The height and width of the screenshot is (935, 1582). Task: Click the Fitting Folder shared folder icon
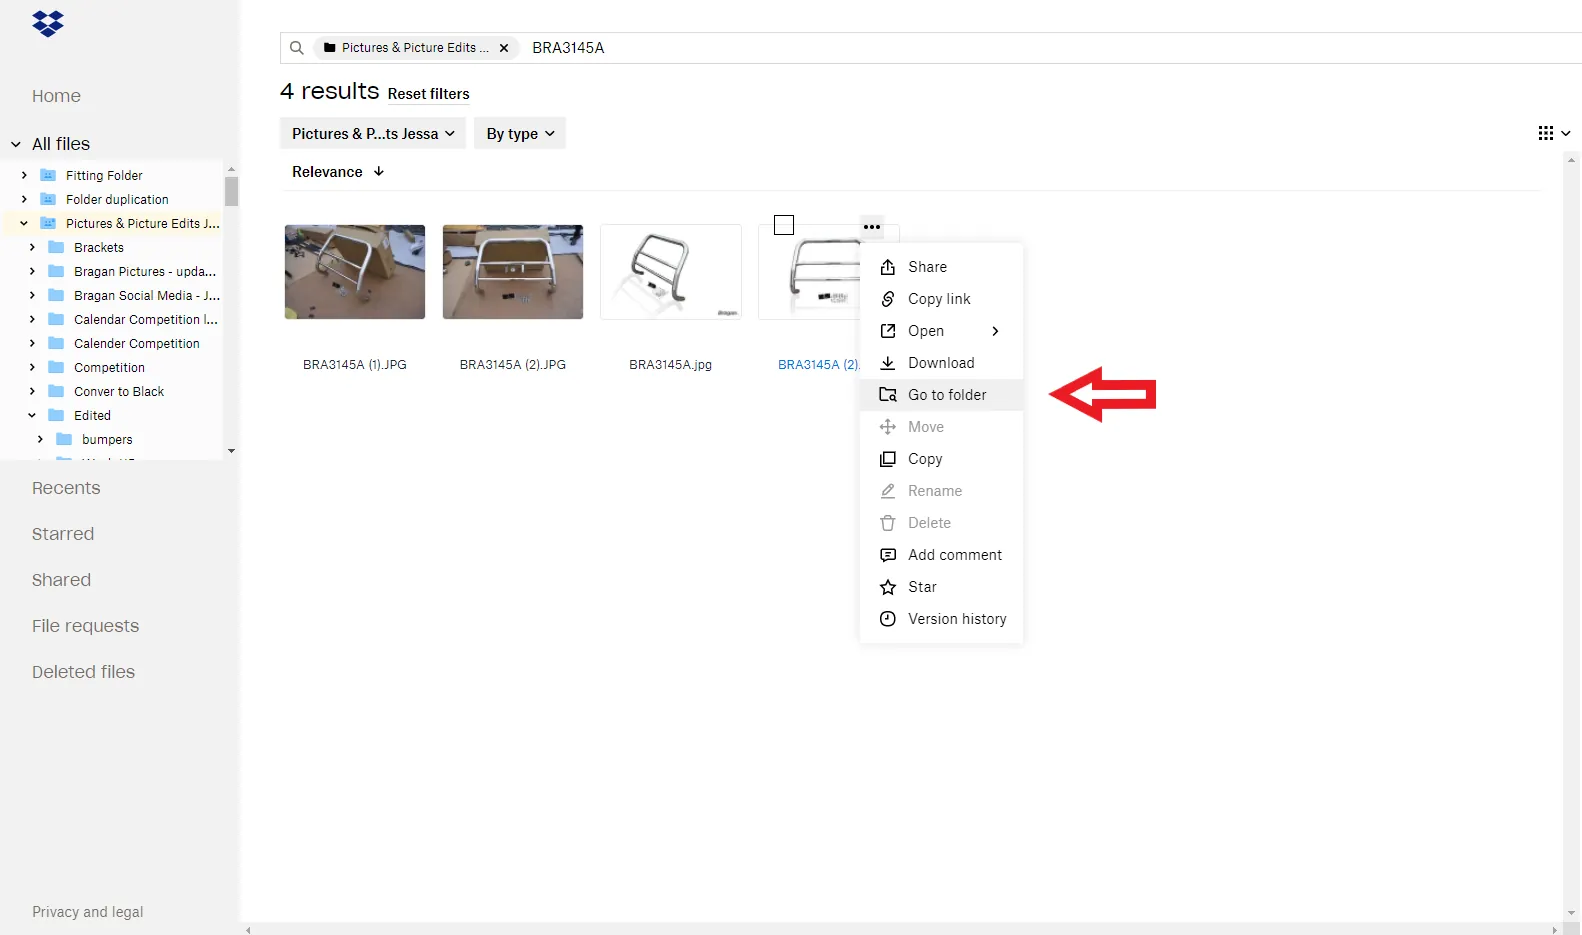coord(48,175)
